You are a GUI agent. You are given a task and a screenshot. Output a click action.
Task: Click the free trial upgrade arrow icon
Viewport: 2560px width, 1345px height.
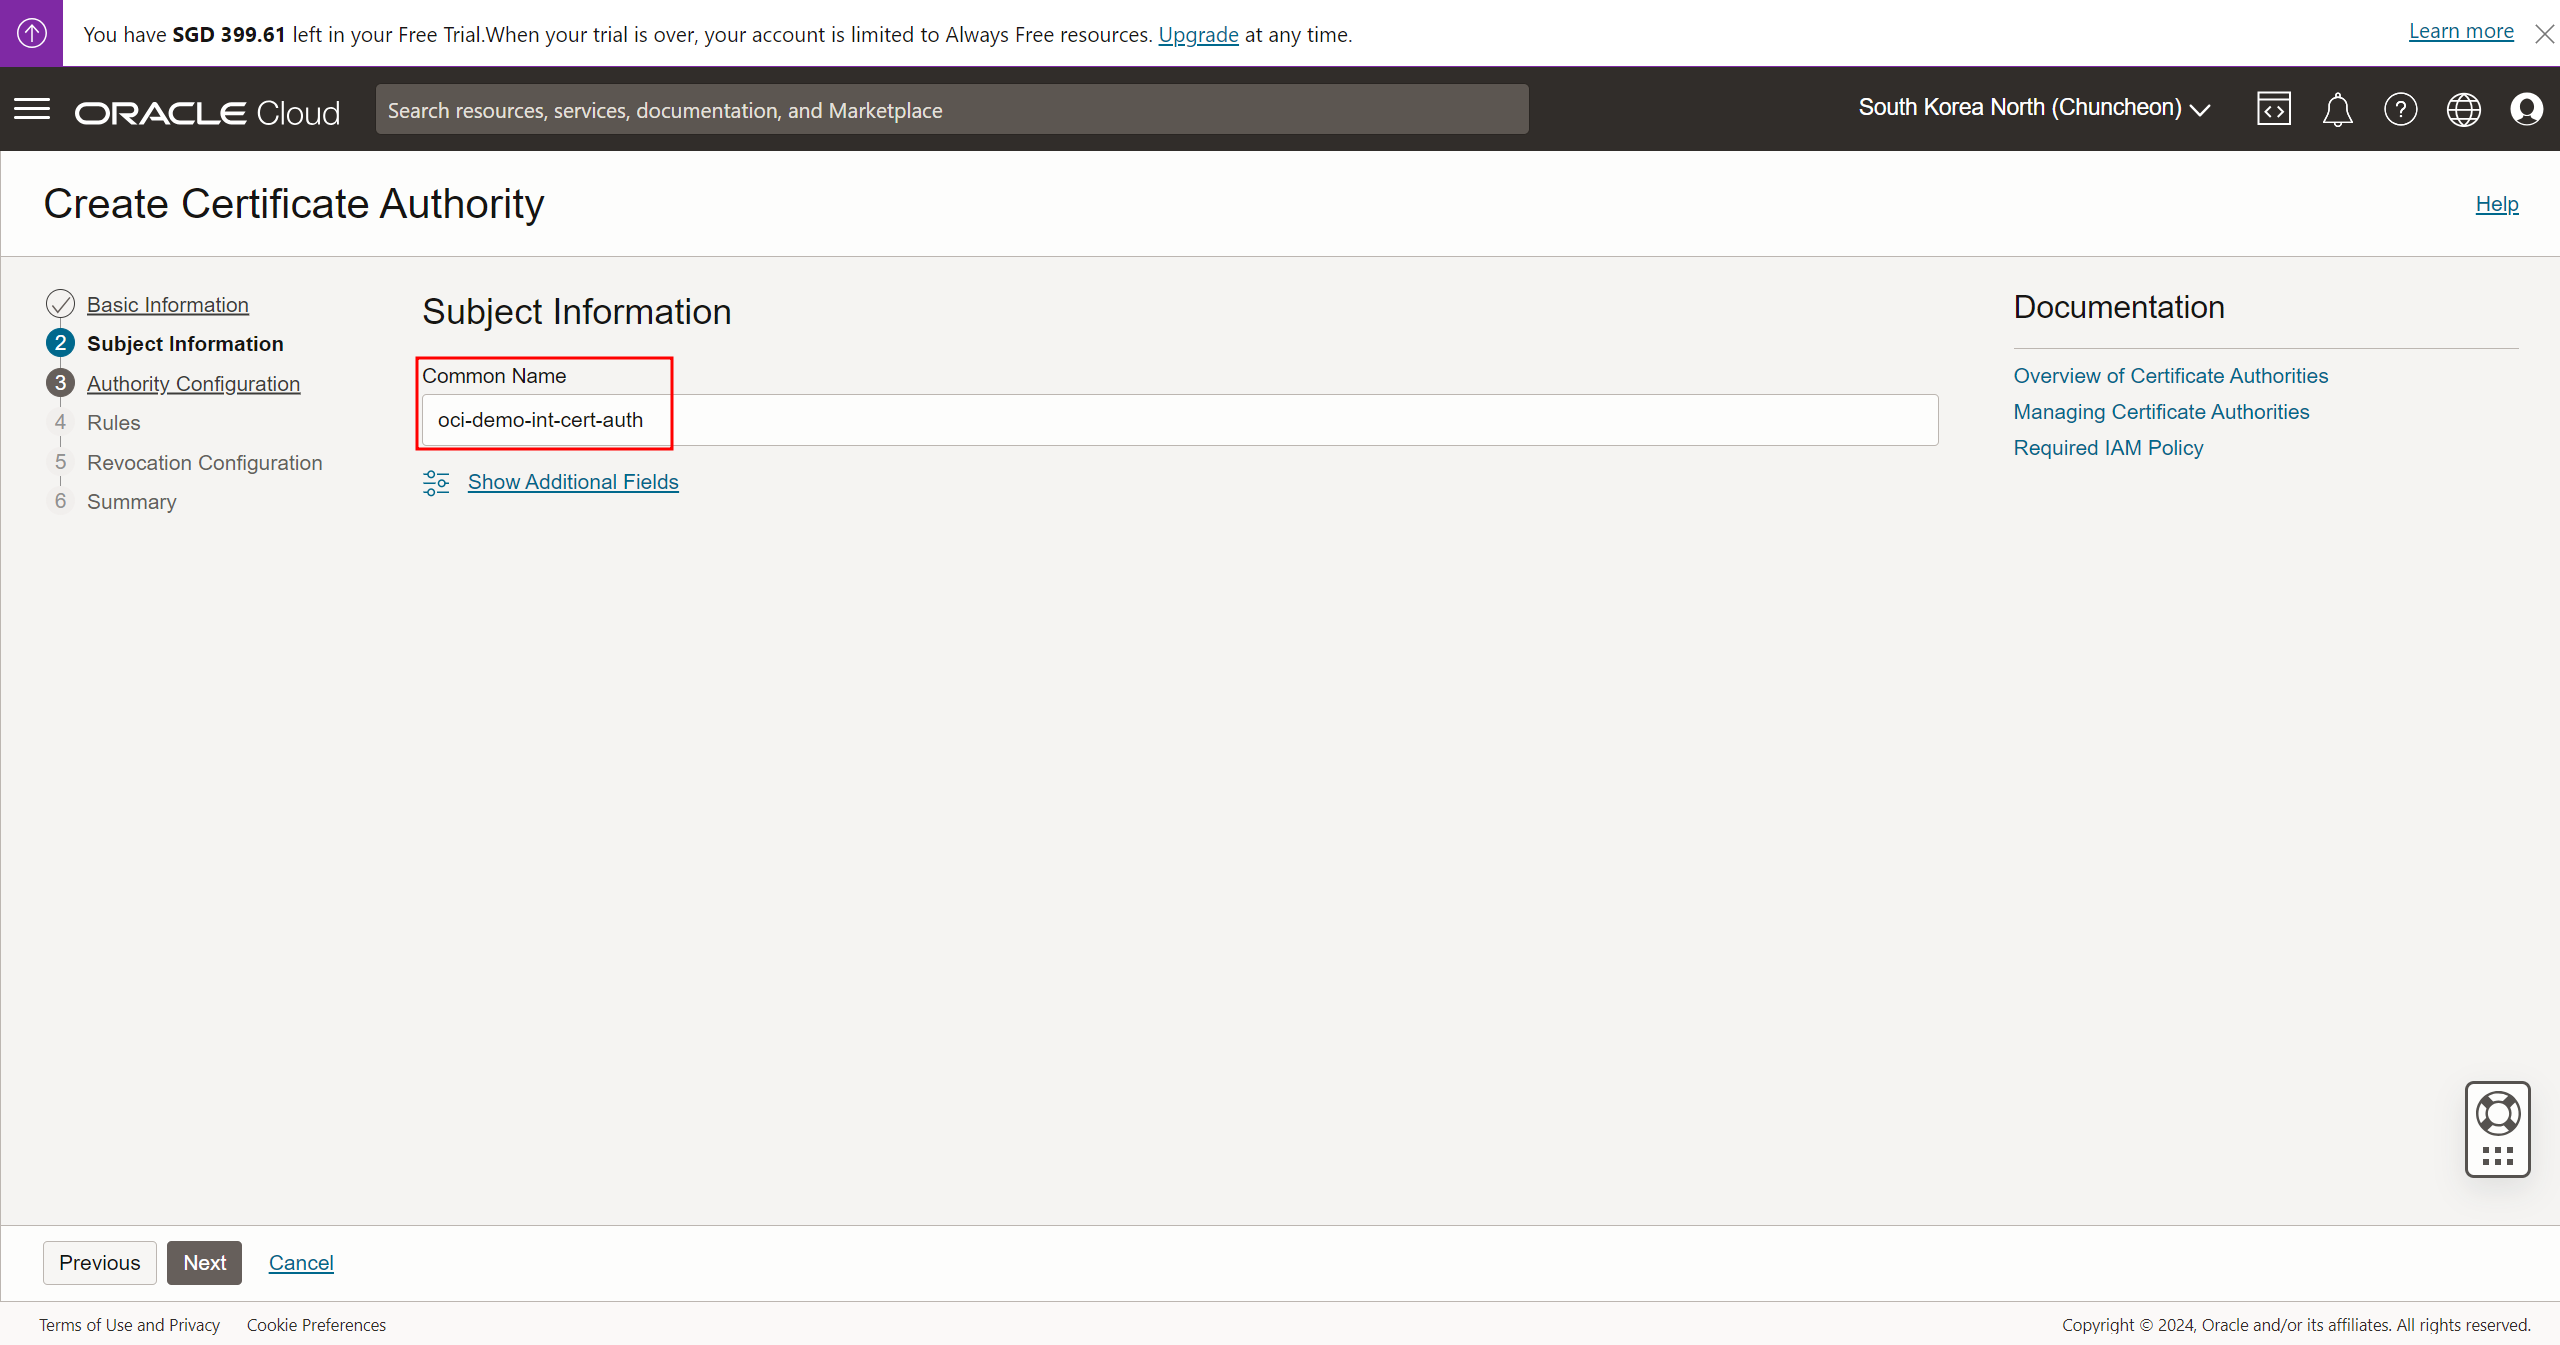[31, 33]
